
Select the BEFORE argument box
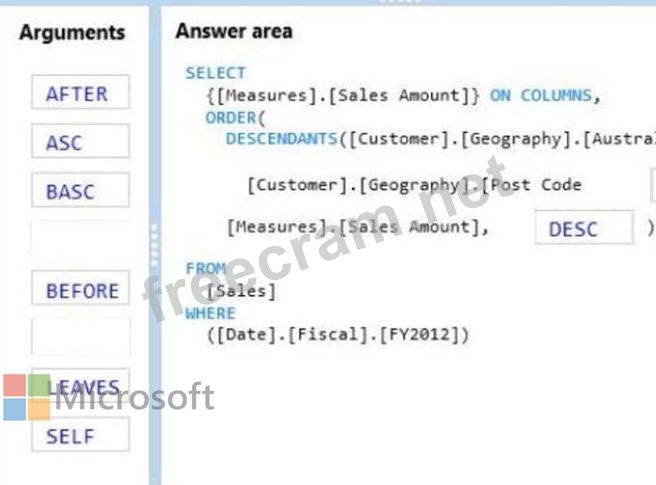pos(80,291)
